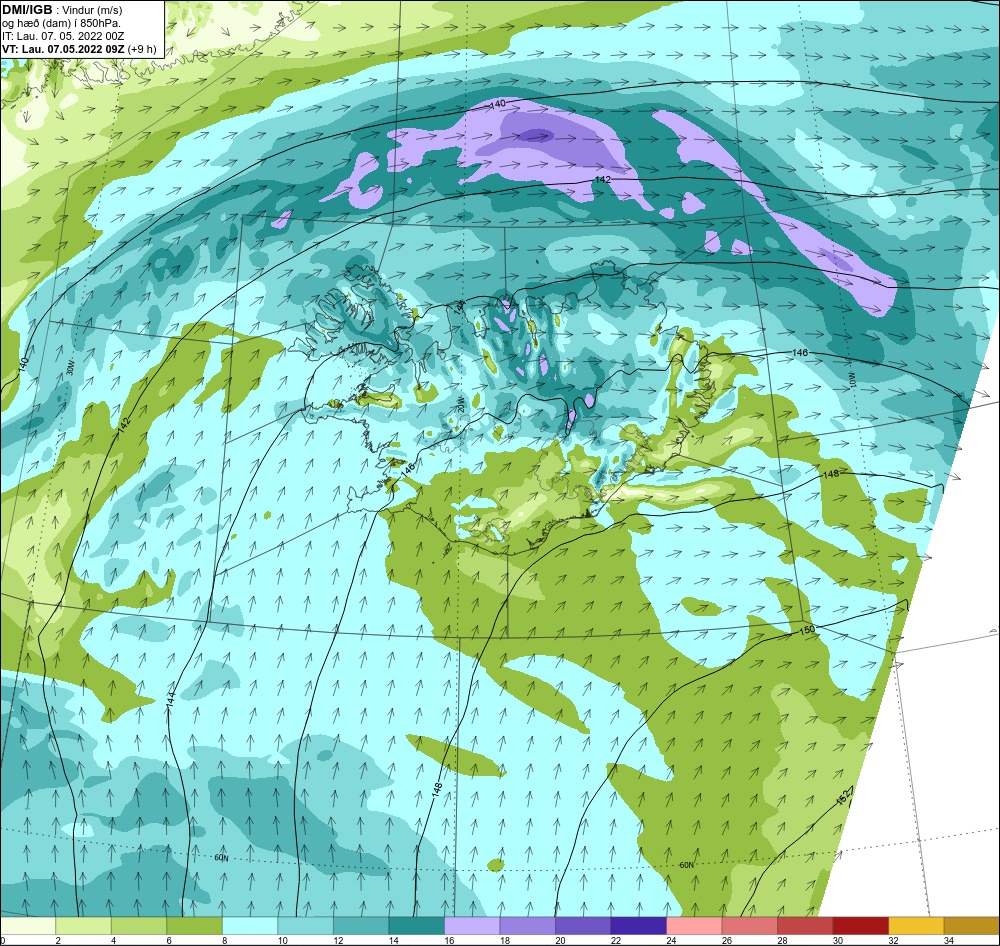Click the '20W' longitude label
Screen dimensions: 1000x946
(x=460, y=403)
